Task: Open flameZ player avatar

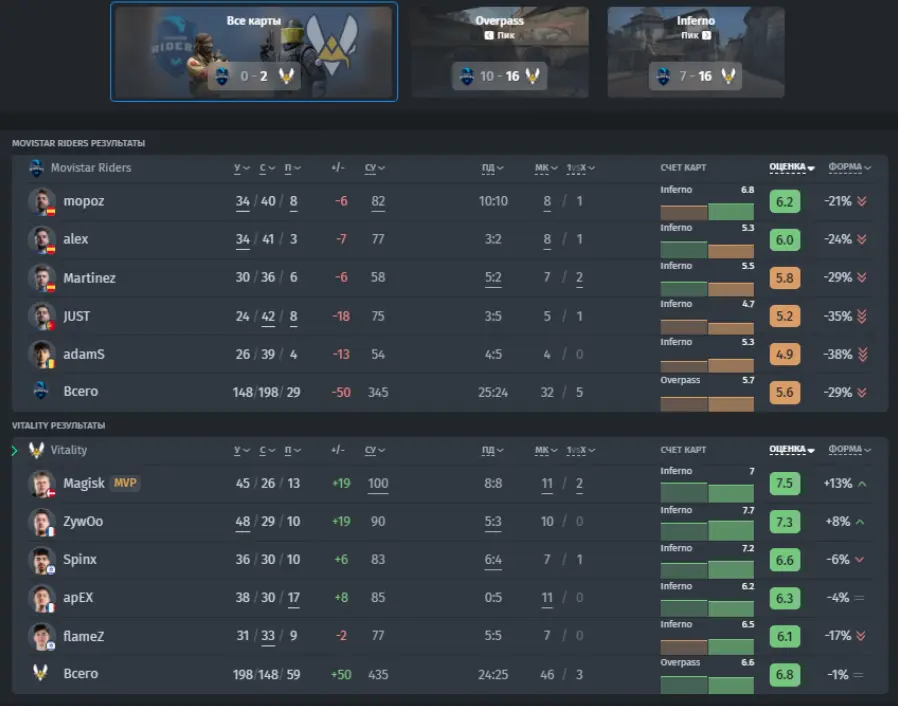Action: 42,636
